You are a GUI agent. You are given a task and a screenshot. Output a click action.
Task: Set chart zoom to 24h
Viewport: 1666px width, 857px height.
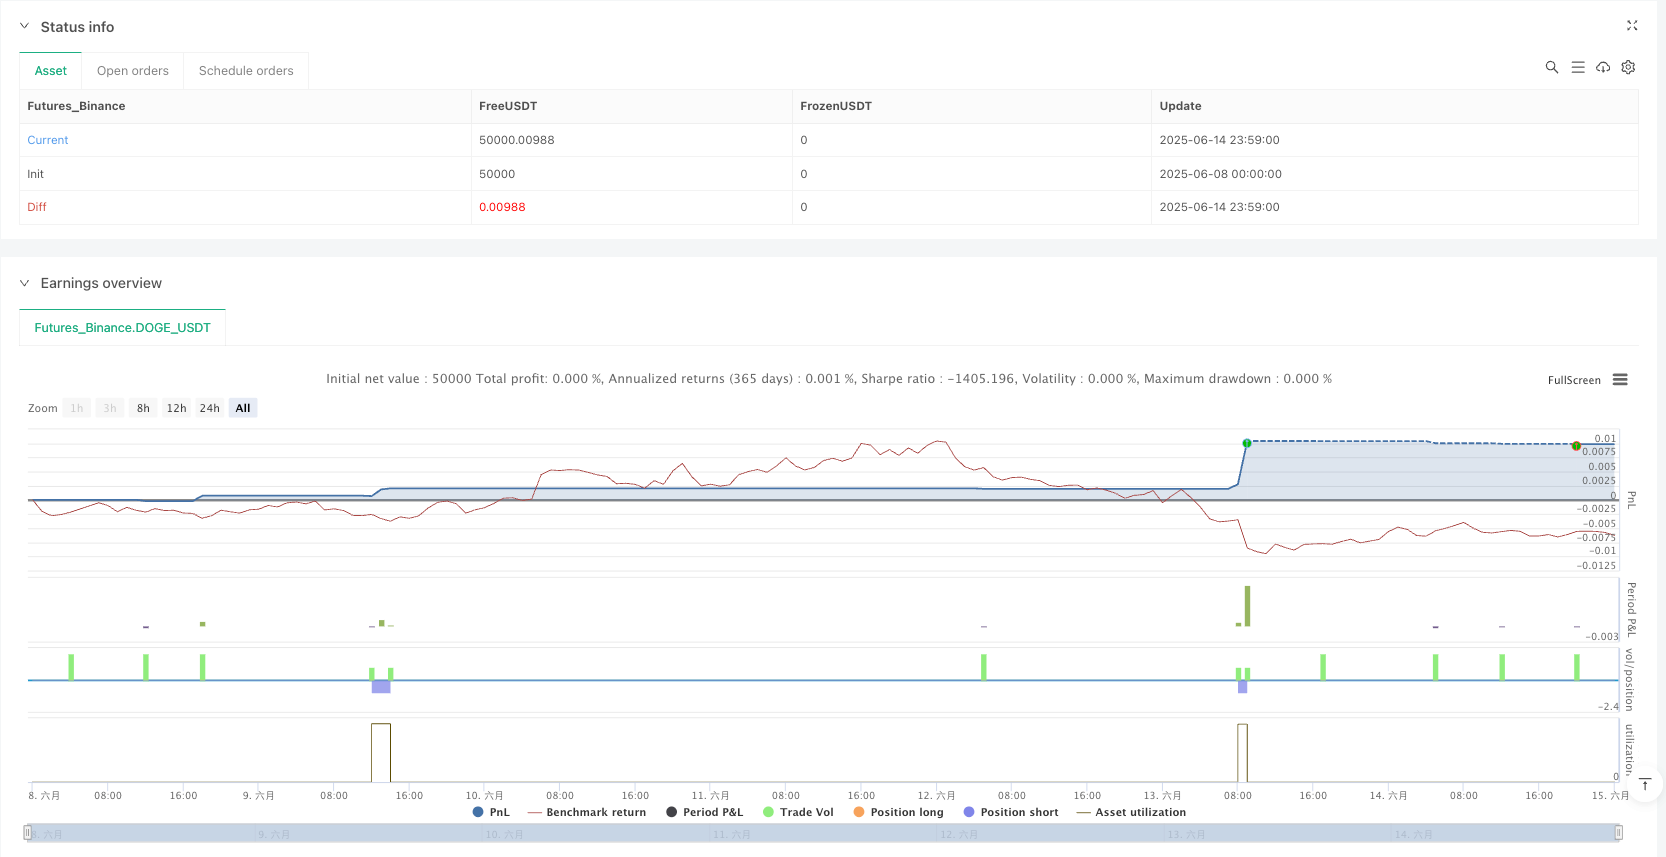209,408
